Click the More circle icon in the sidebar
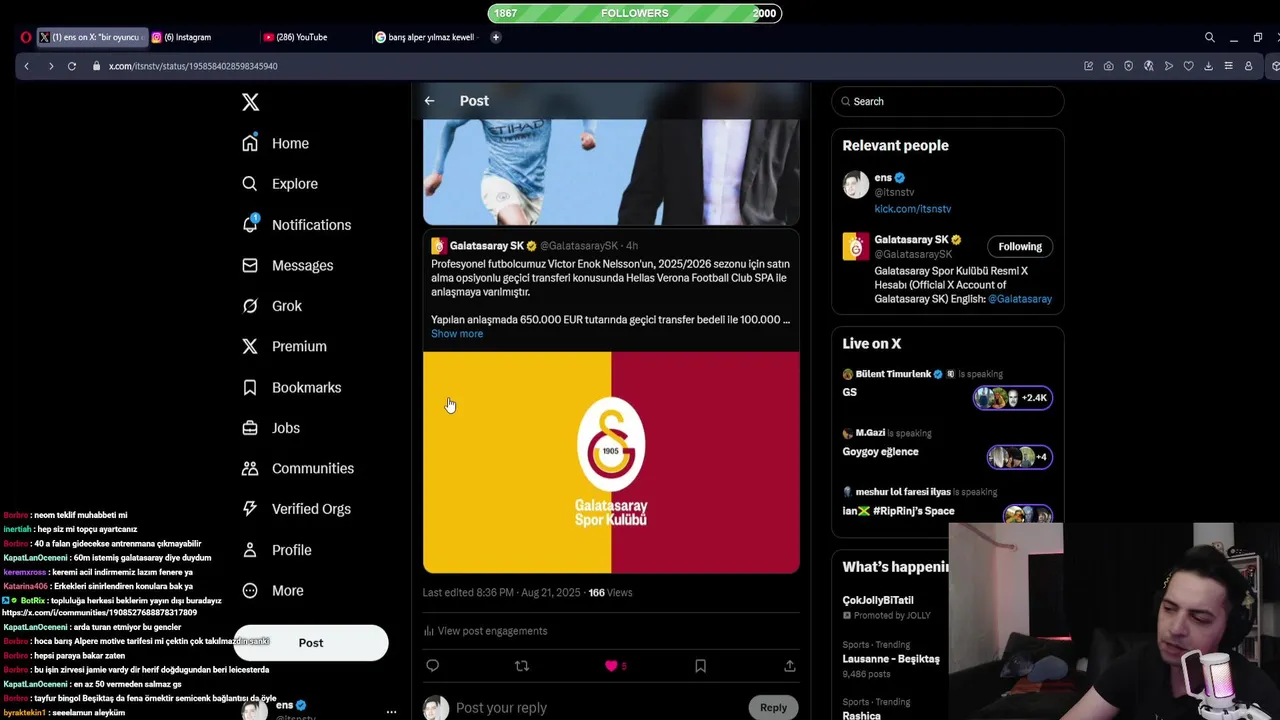This screenshot has height=720, width=1280. 250,590
